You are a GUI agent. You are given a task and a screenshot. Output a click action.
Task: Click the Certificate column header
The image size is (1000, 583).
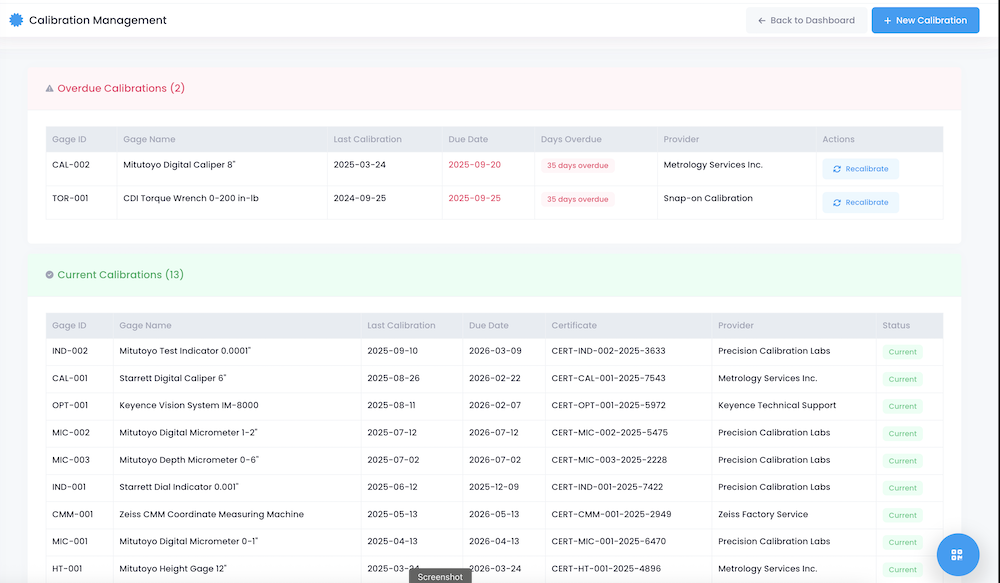pyautogui.click(x=574, y=325)
